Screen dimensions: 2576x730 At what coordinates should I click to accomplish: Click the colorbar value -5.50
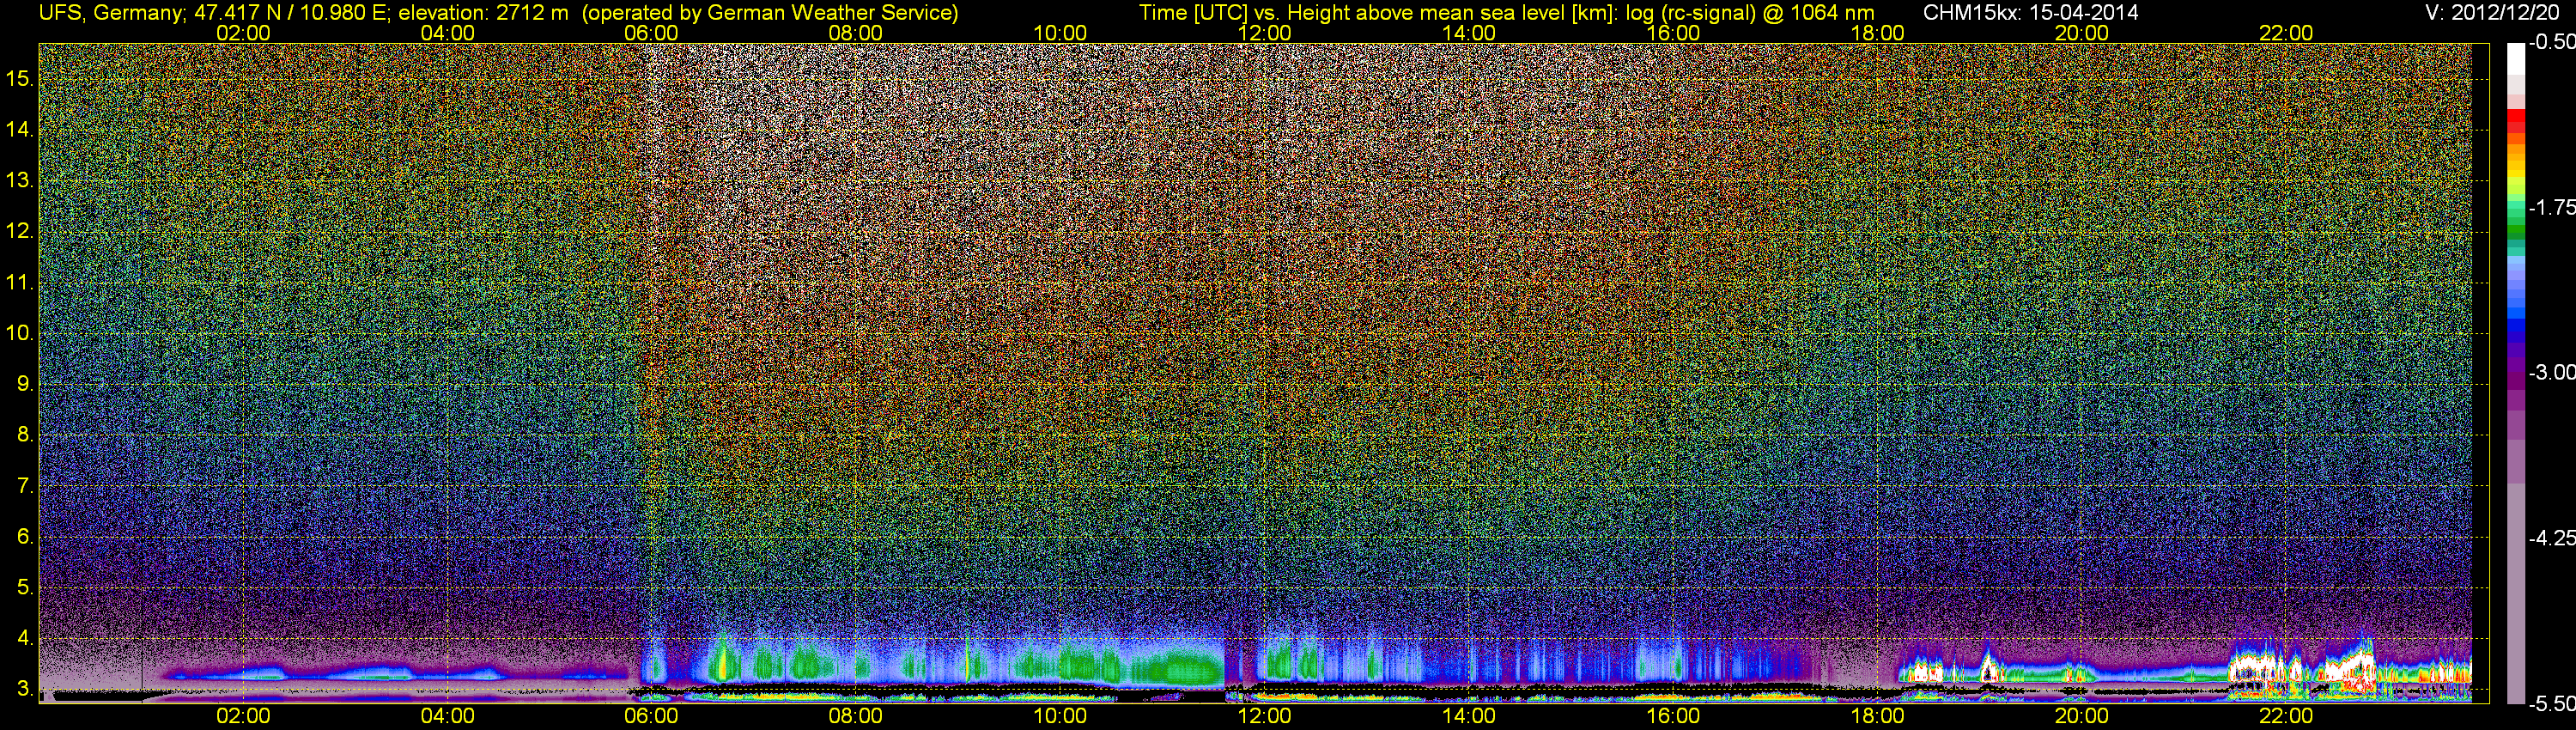point(2551,704)
